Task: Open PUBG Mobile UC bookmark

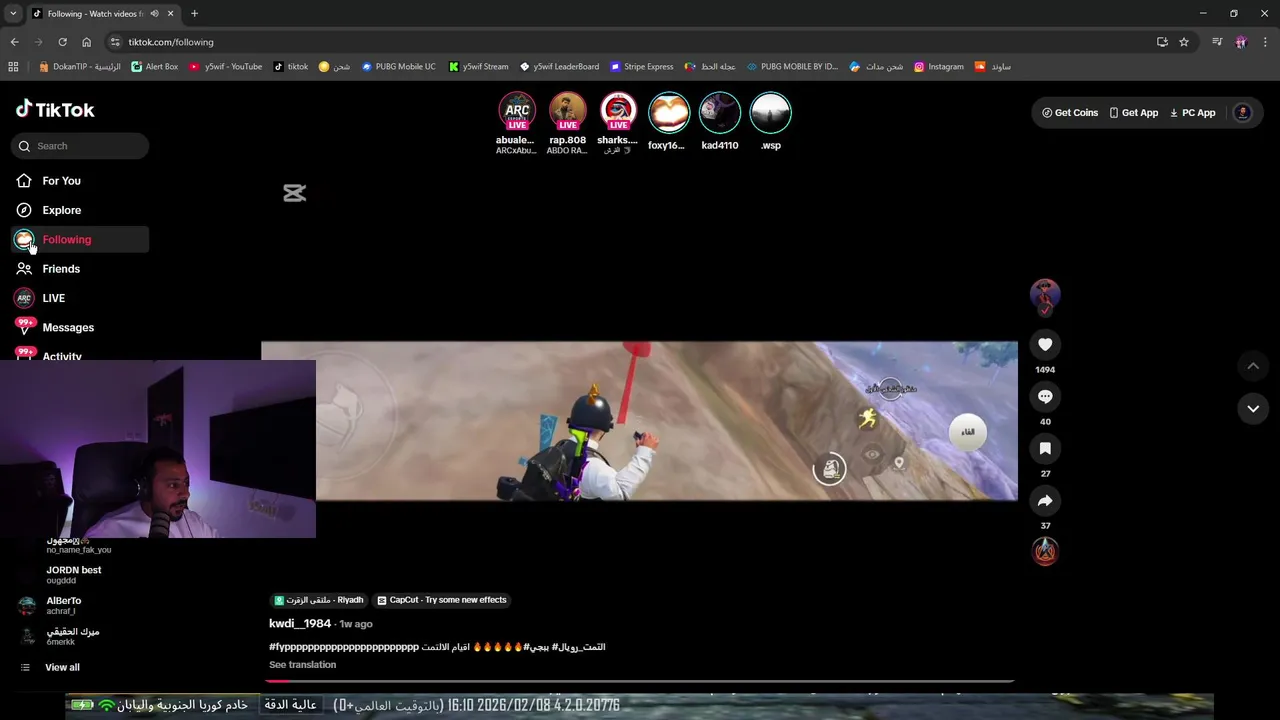Action: (x=398, y=67)
